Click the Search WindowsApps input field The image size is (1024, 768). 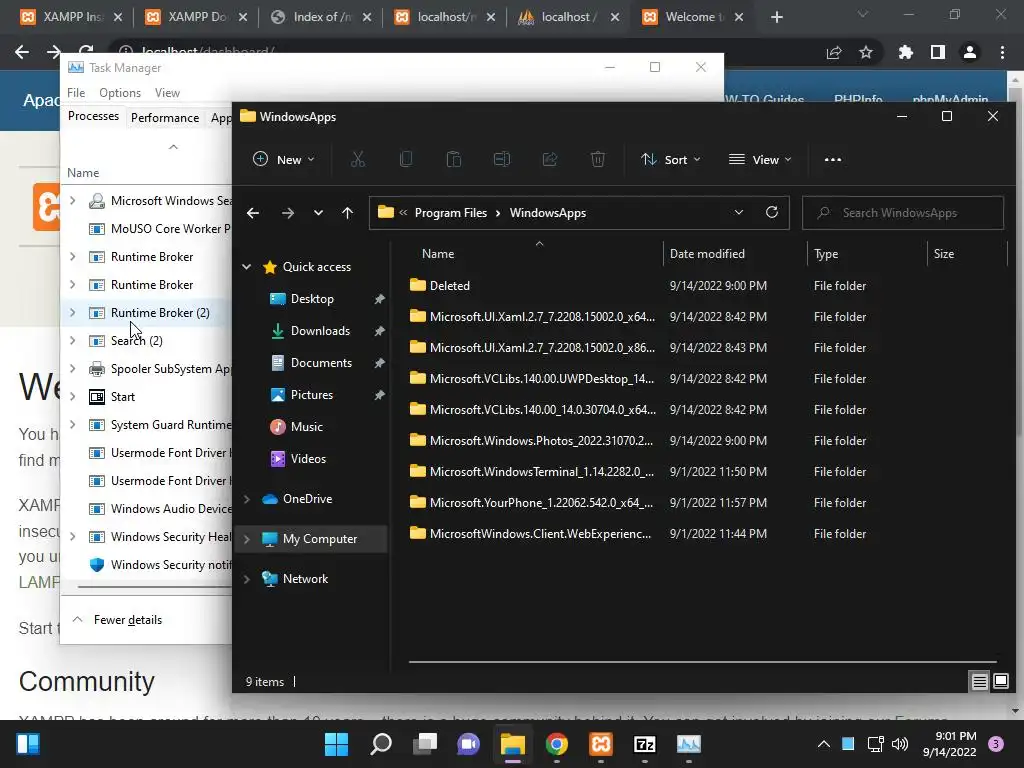[x=903, y=213]
